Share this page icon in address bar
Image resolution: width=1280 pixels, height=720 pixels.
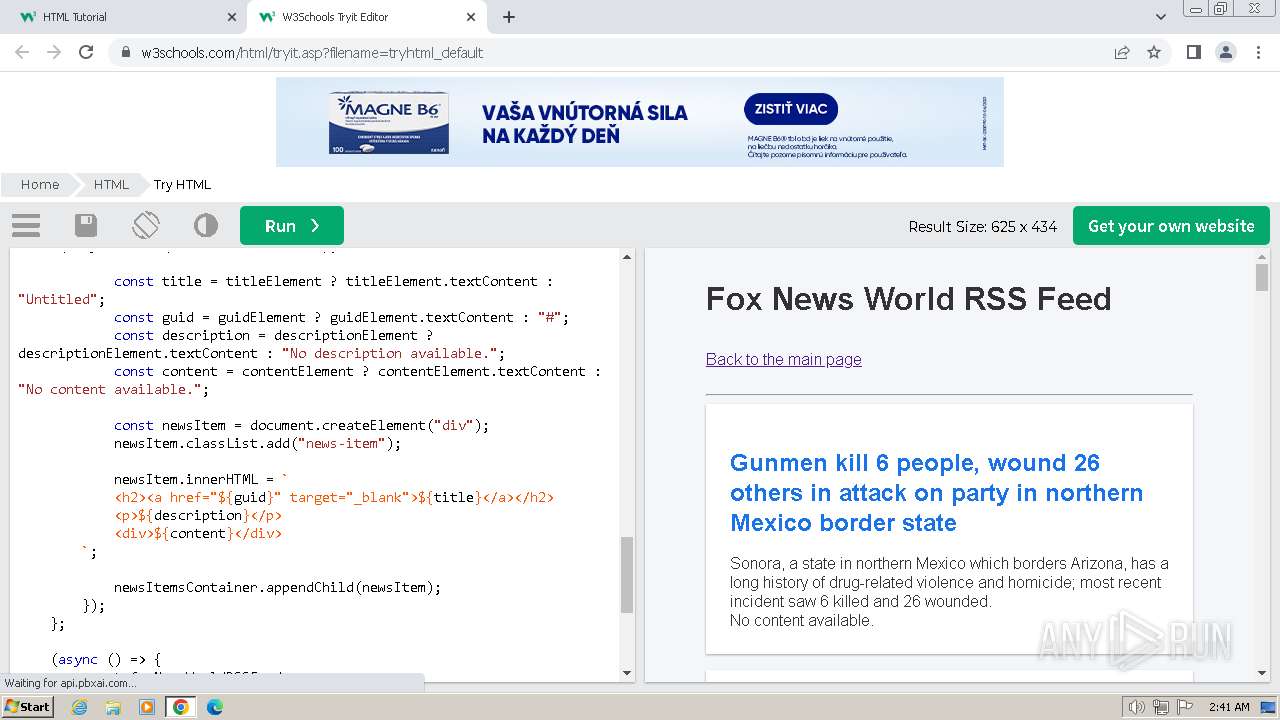1122,52
